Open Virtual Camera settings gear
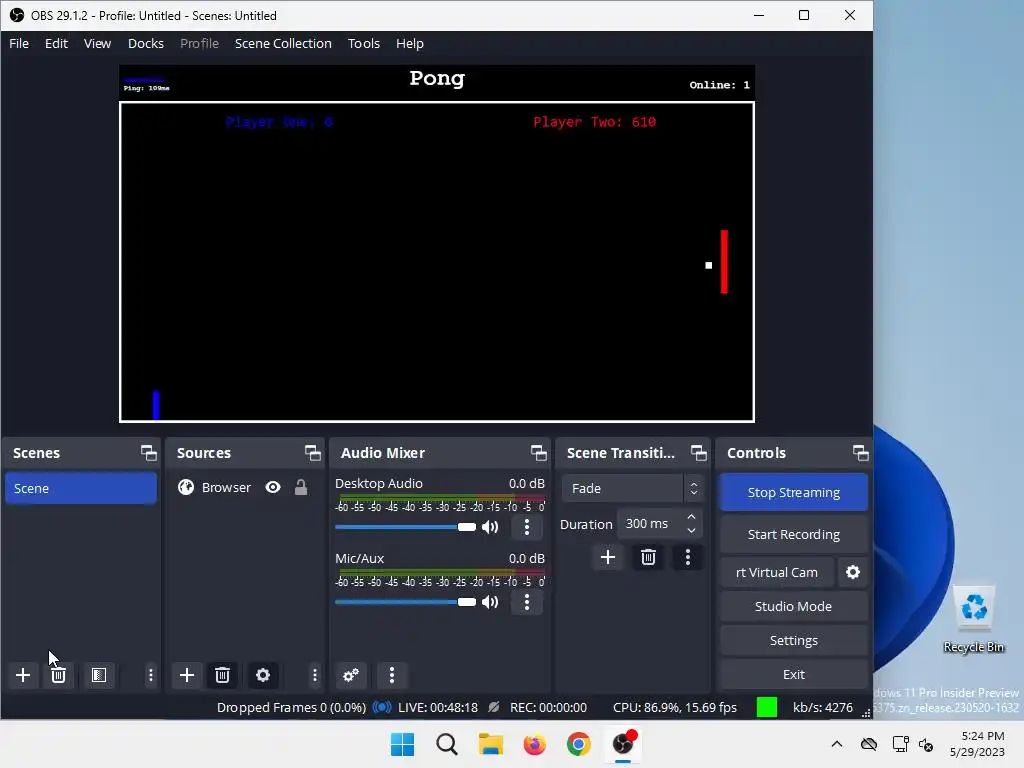The image size is (1024, 768). pyautogui.click(x=853, y=572)
